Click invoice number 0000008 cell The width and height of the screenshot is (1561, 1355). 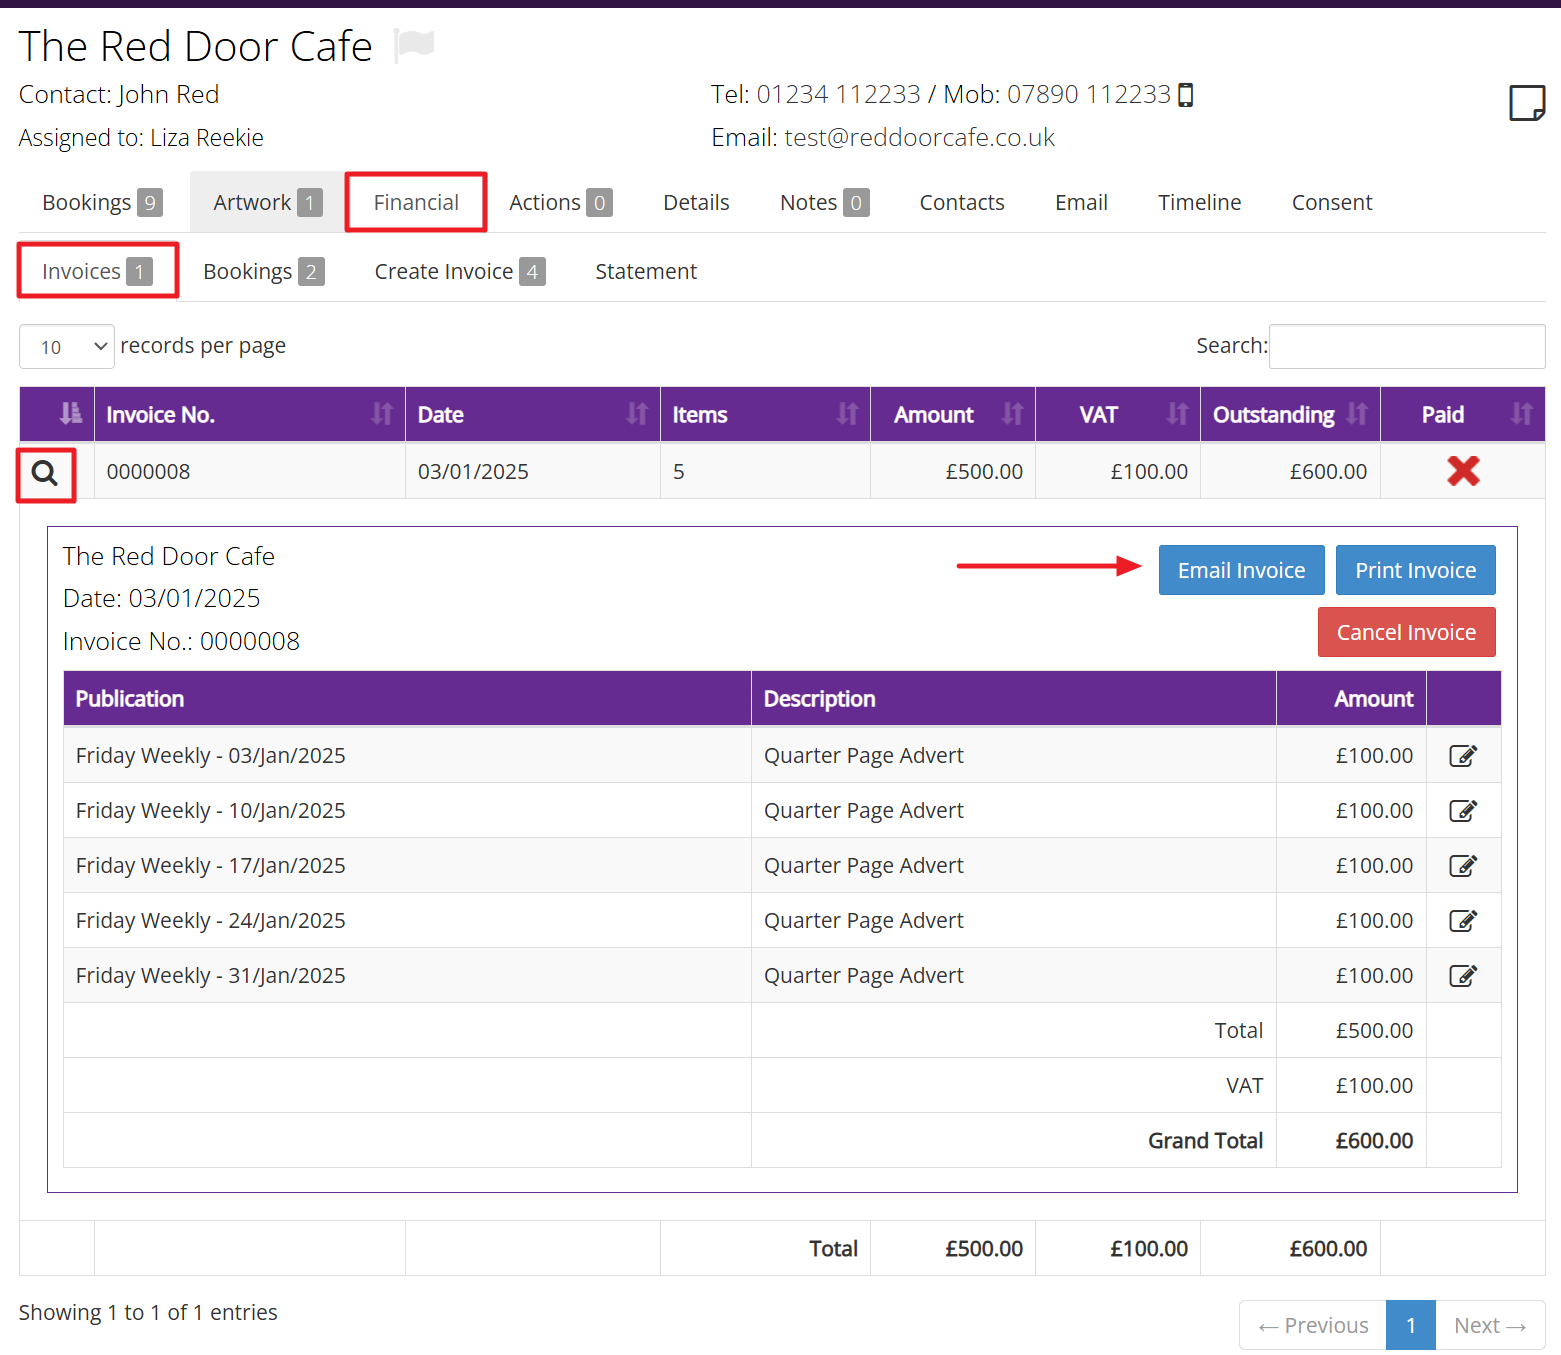coord(250,471)
